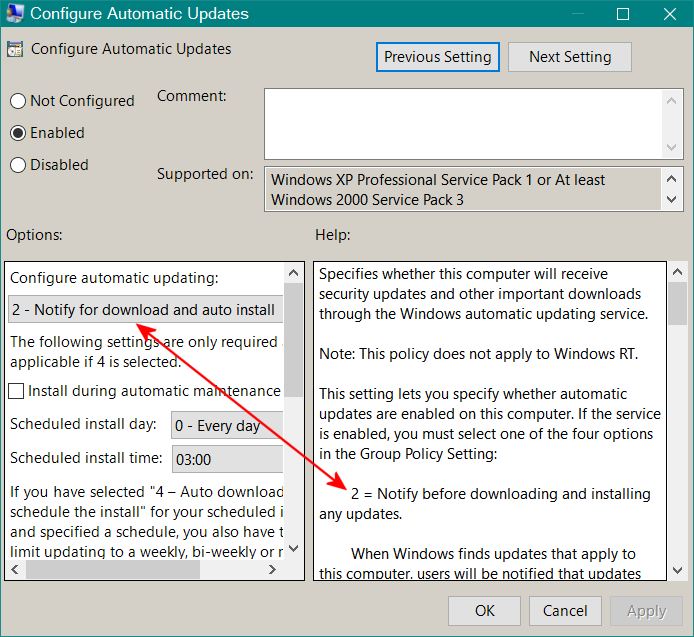
Task: Click the policy icon beside Configure Automatic Updates heading
Action: pos(15,49)
